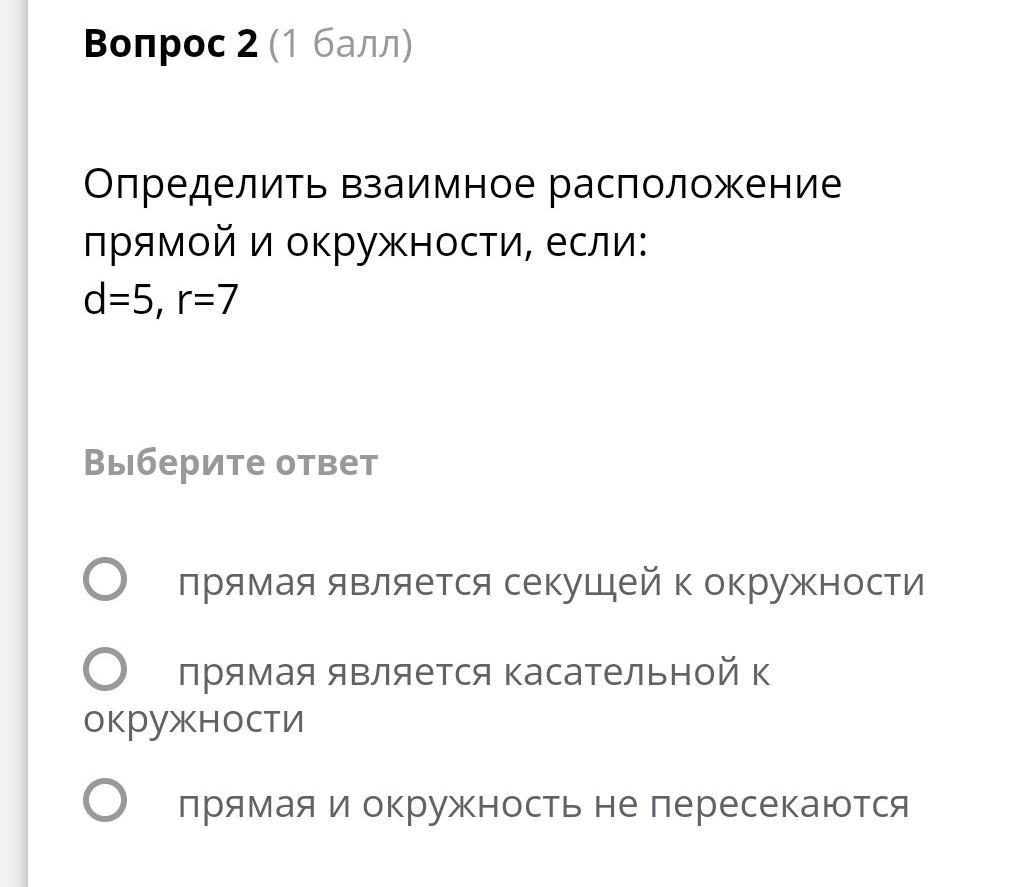The width and height of the screenshot is (1013, 887).
Task: Click the number 2 in question heading
Action: pos(247,44)
